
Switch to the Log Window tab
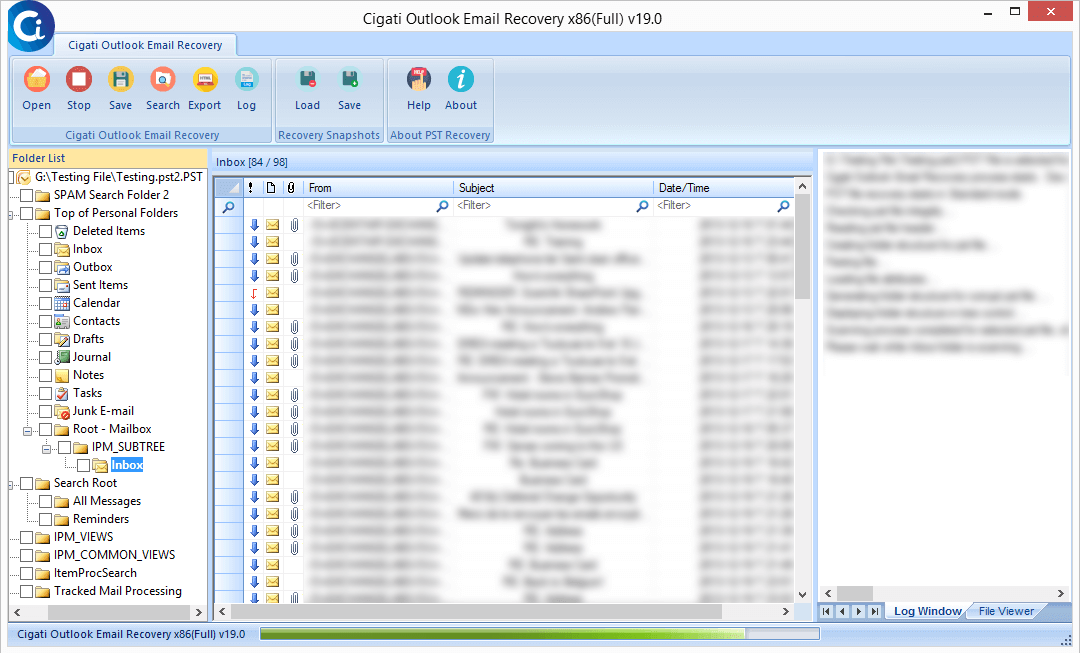[x=927, y=611]
